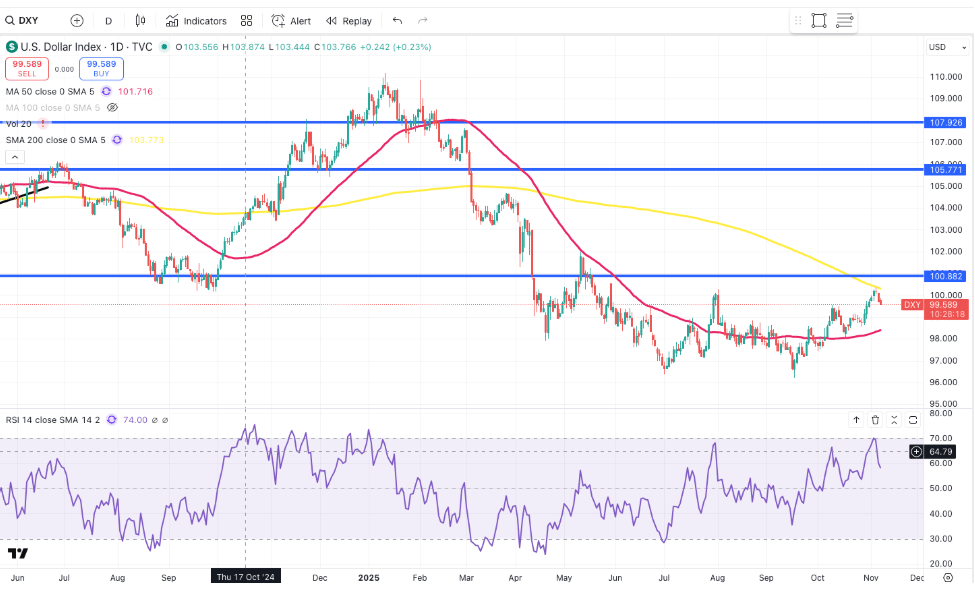Open the candlestick chart type selector

140,20
